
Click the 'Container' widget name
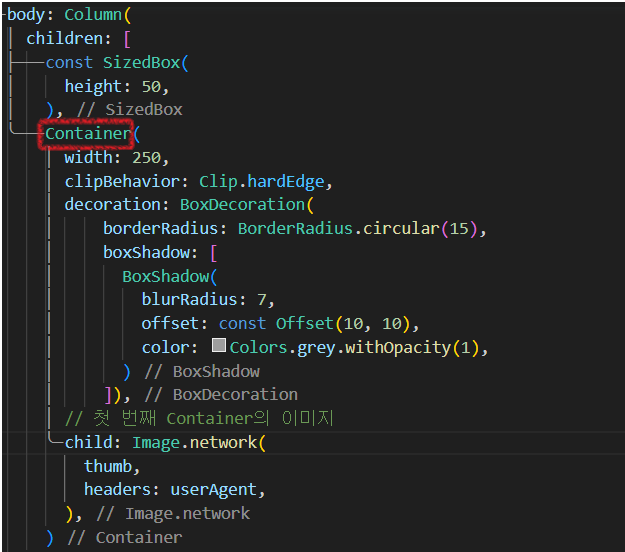[88, 134]
